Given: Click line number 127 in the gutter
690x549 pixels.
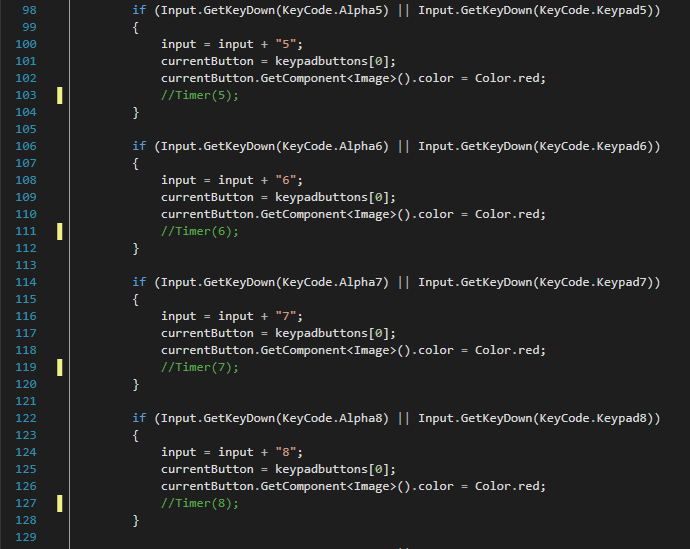Looking at the screenshot, I should [26, 503].
